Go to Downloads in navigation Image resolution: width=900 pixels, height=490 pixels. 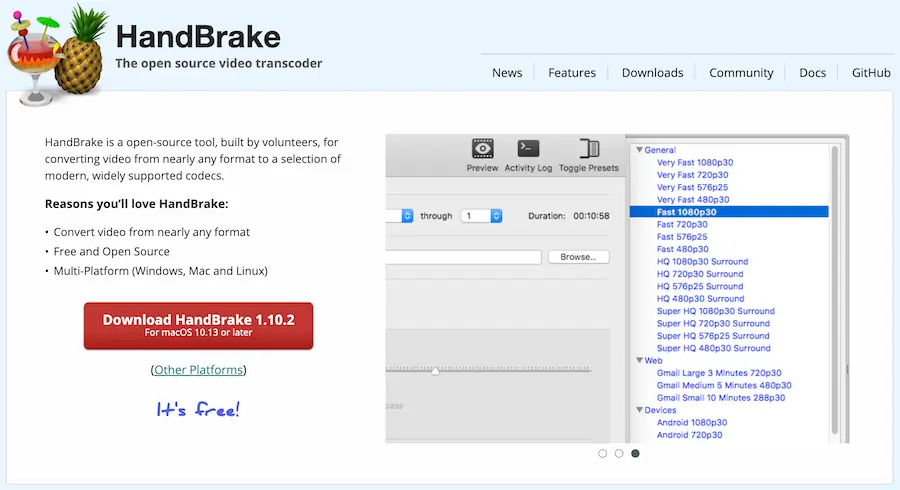653,73
